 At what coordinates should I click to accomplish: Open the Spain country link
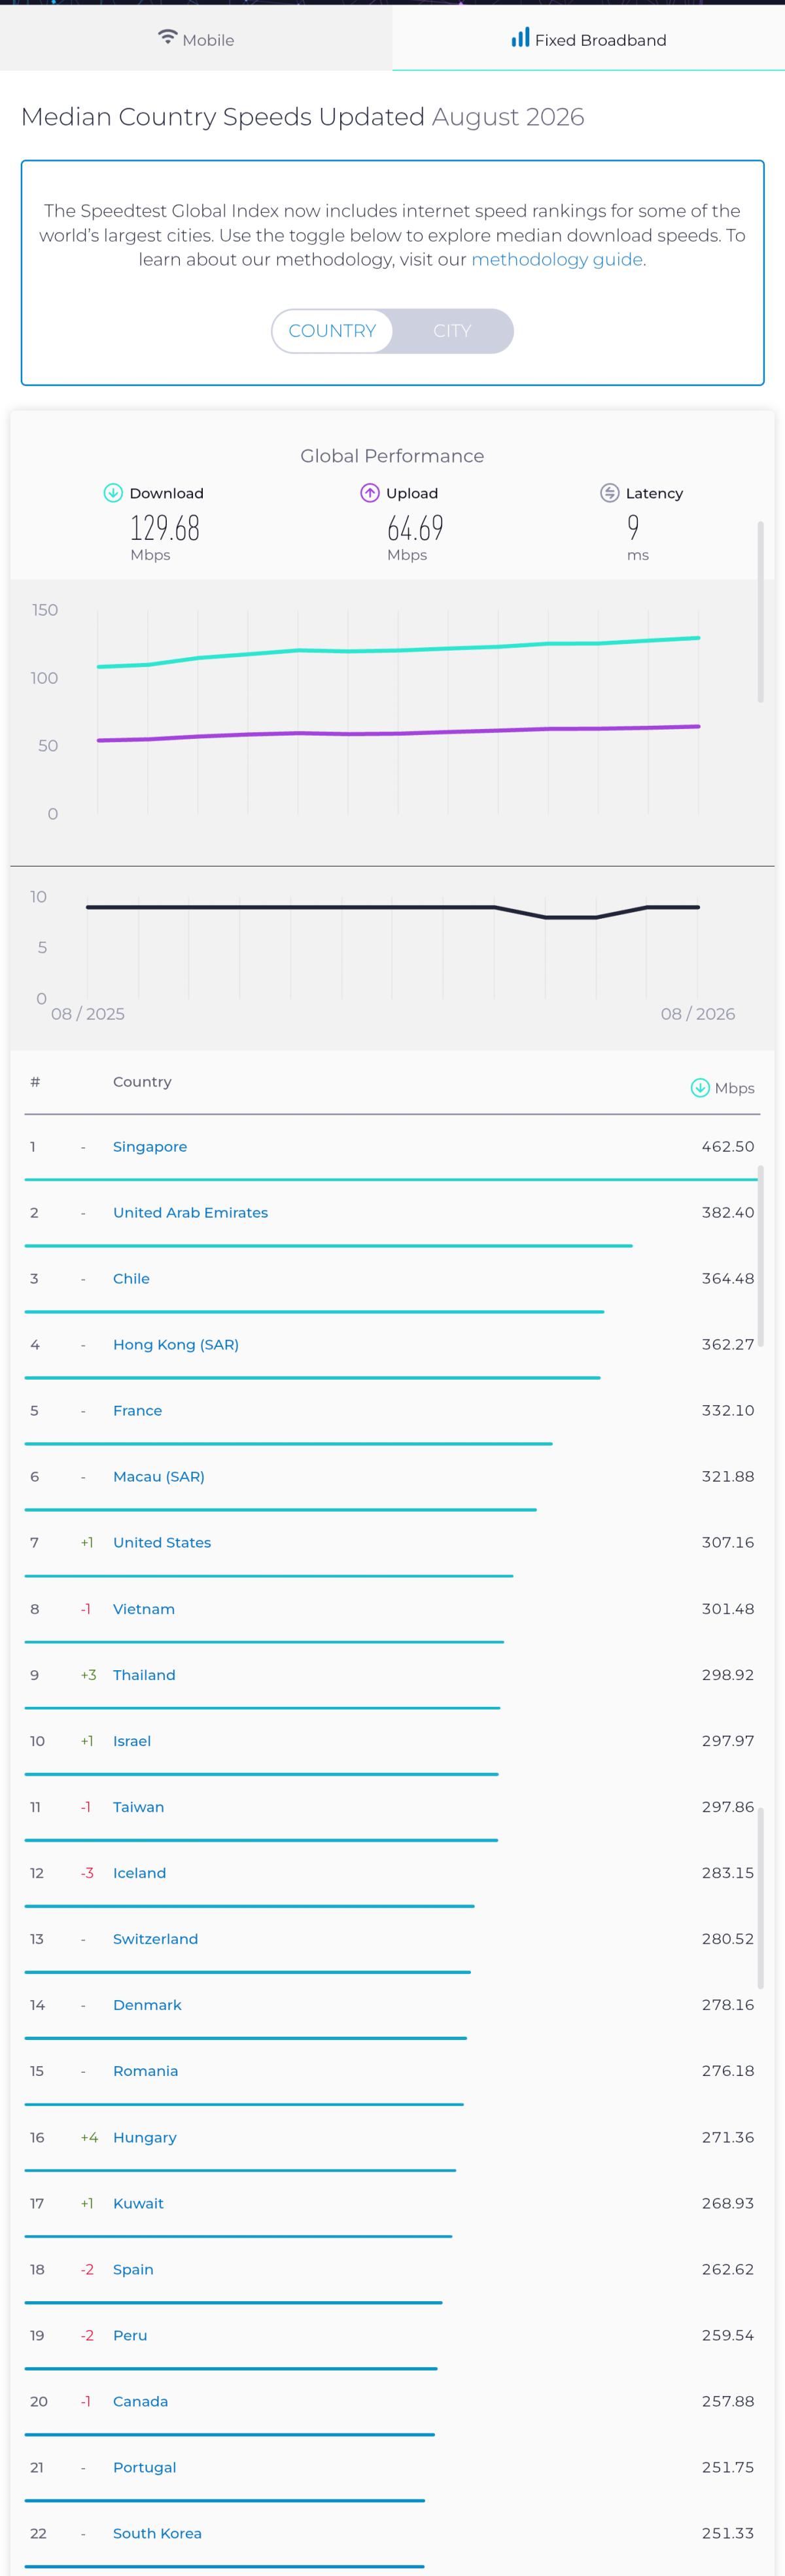coord(133,2270)
